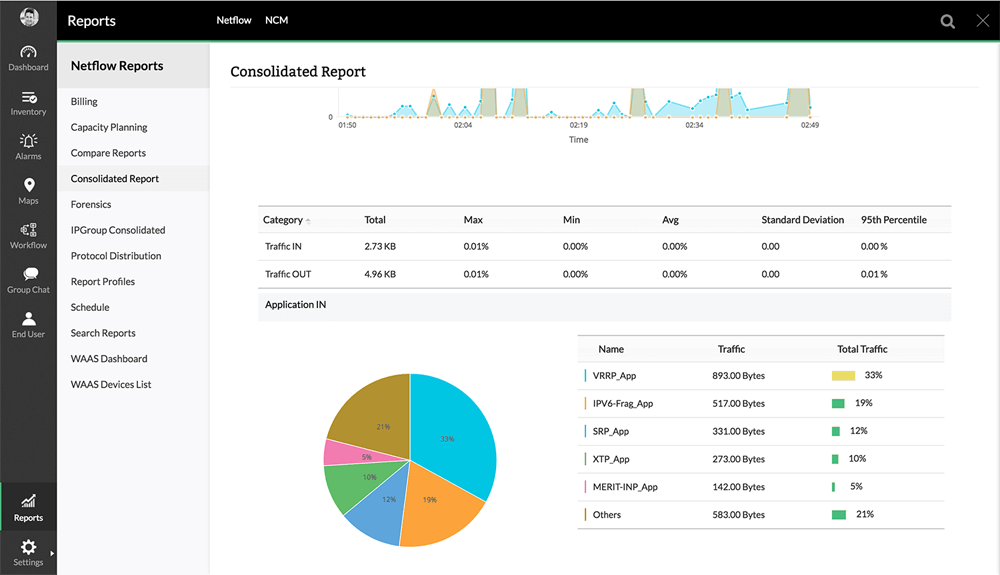Click the 02:19 time axis label
Screen dimensions: 1000x575
tap(578, 125)
